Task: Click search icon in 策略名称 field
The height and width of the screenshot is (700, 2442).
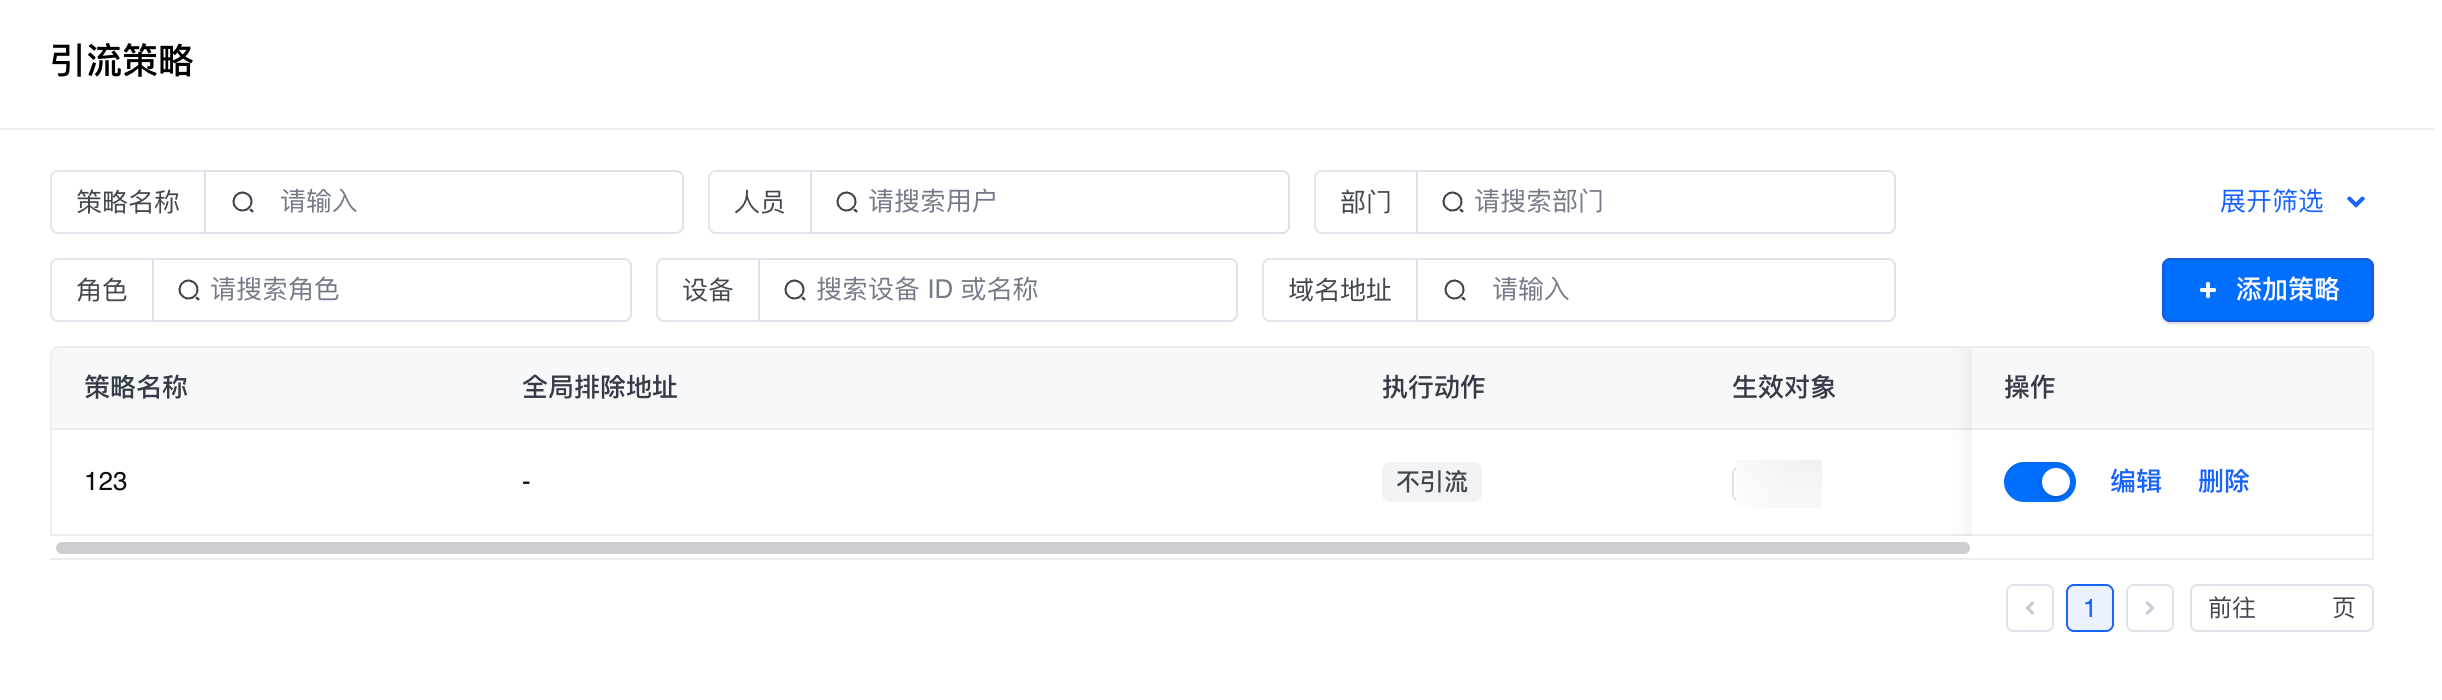Action: [x=243, y=202]
